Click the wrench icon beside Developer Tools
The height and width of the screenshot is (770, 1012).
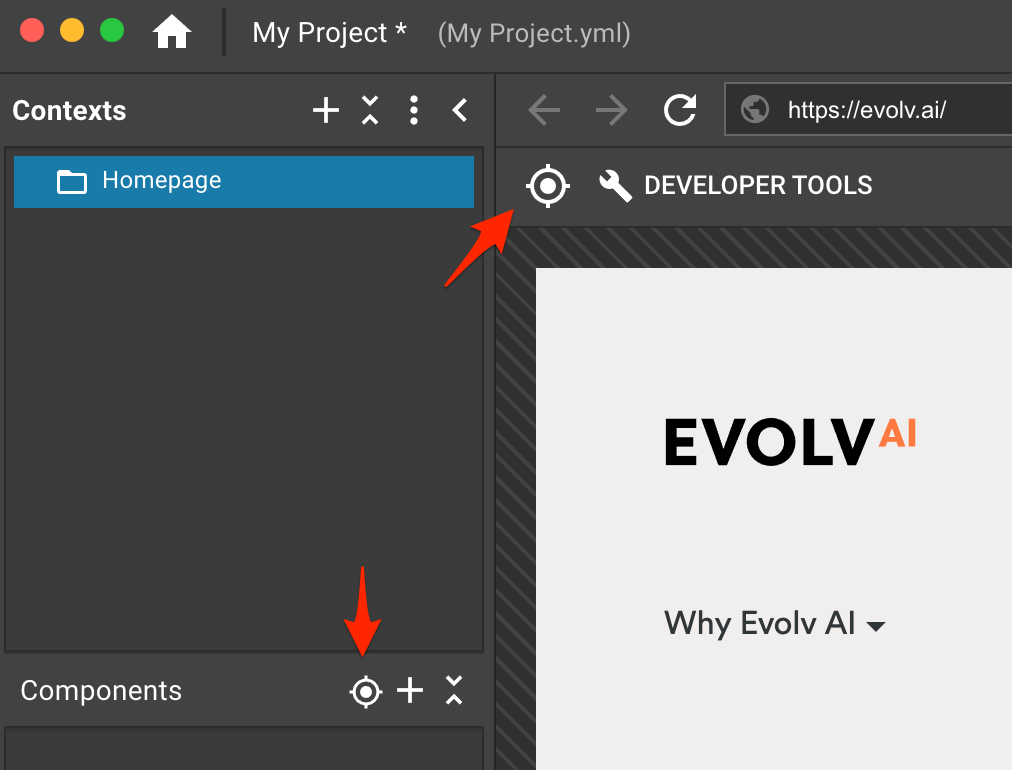coord(615,186)
